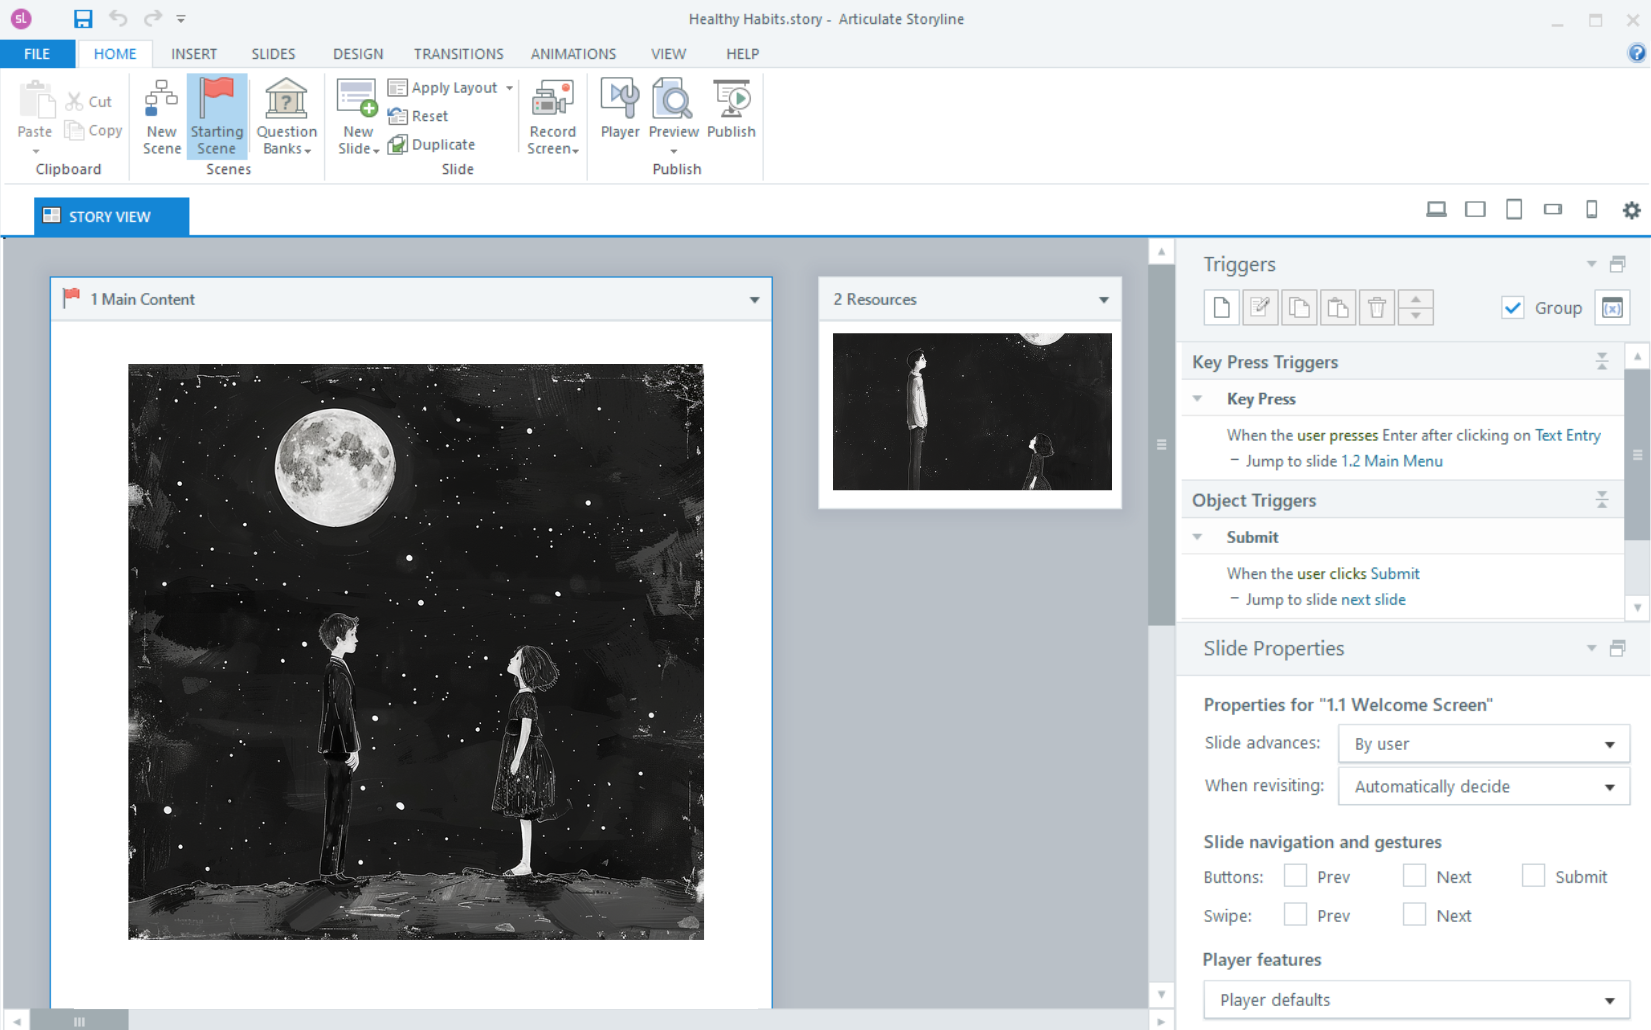The height and width of the screenshot is (1030, 1651).
Task: Open Question Banks in ribbon
Action: [286, 116]
